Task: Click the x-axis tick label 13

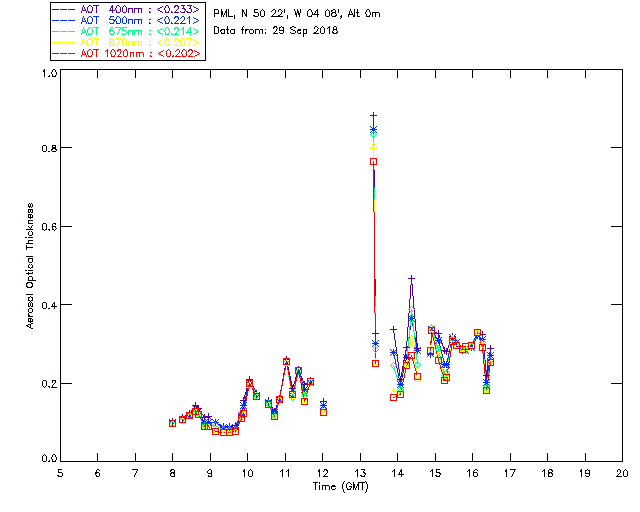Action: (x=360, y=473)
